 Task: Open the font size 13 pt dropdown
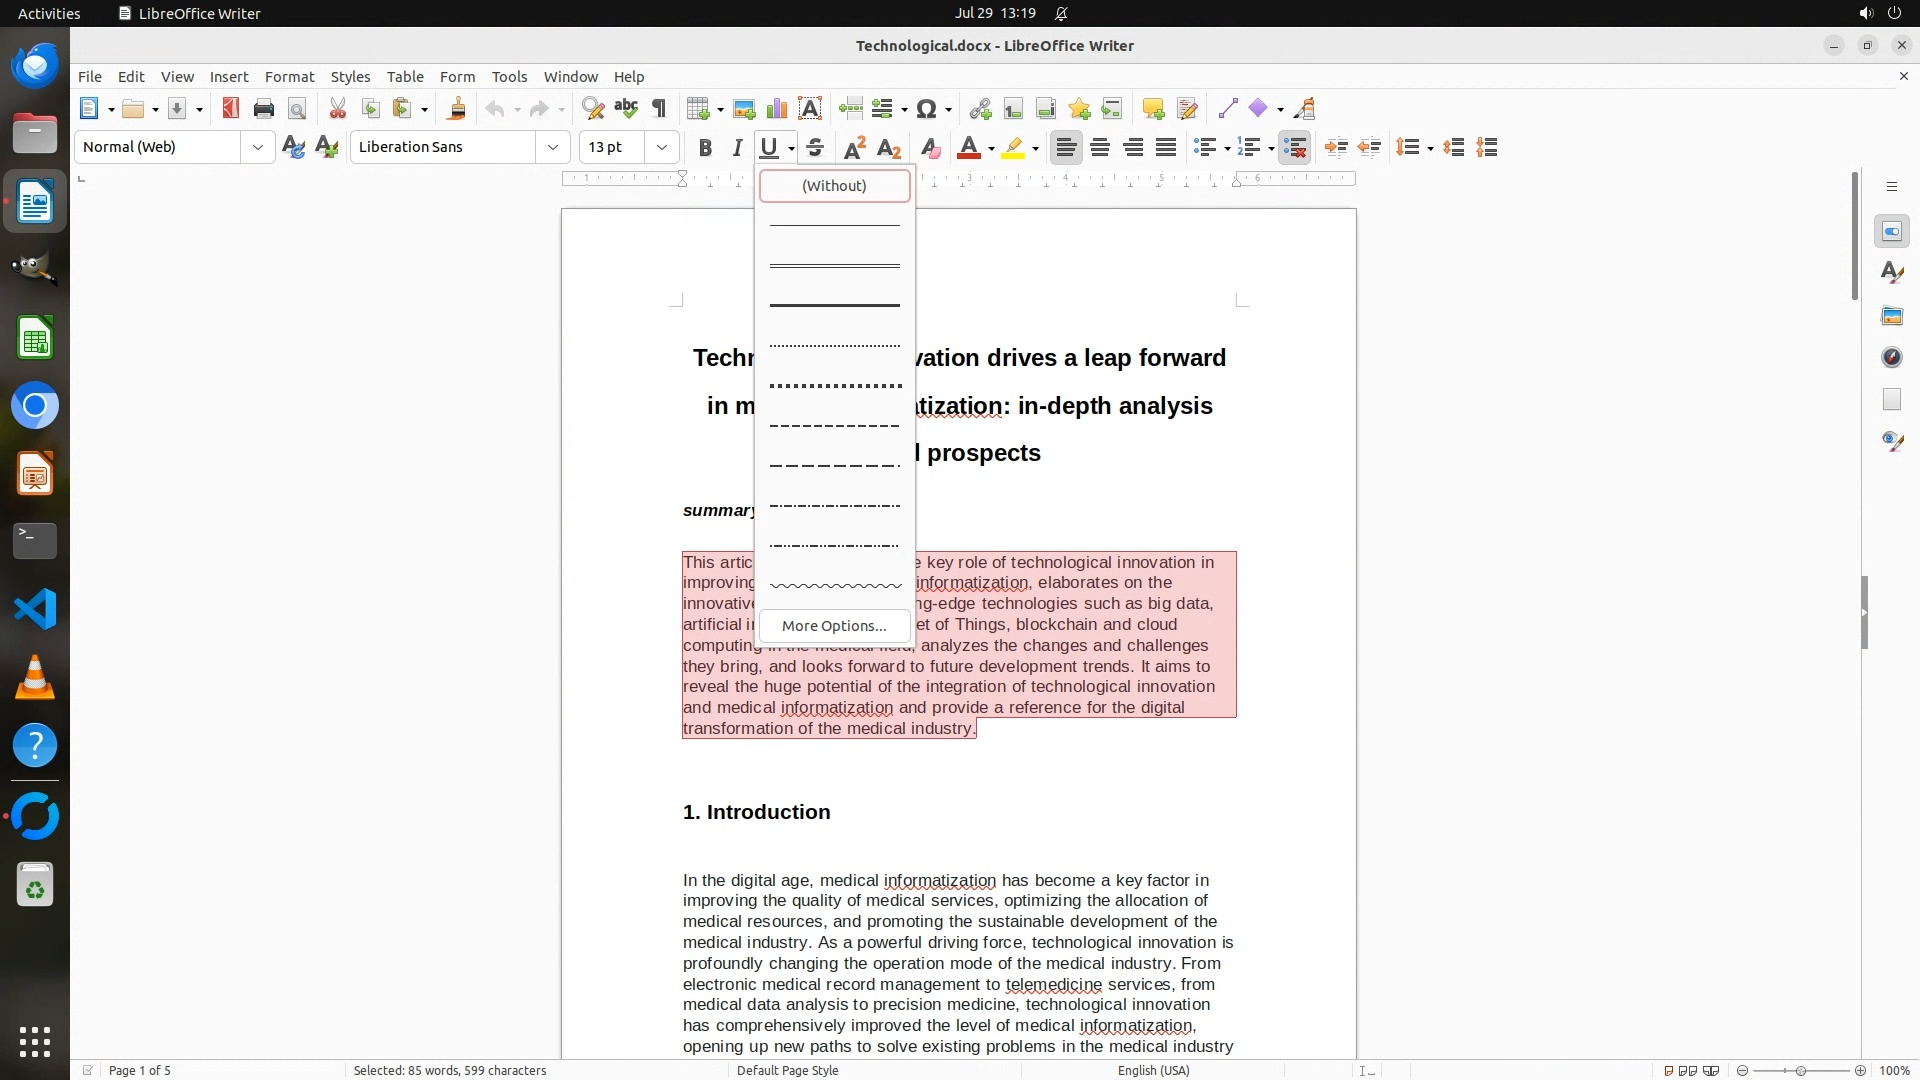pyautogui.click(x=662, y=147)
